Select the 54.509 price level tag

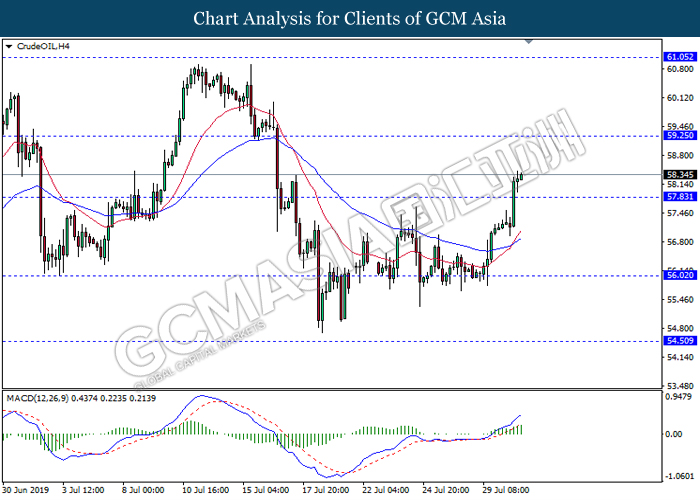677,341
